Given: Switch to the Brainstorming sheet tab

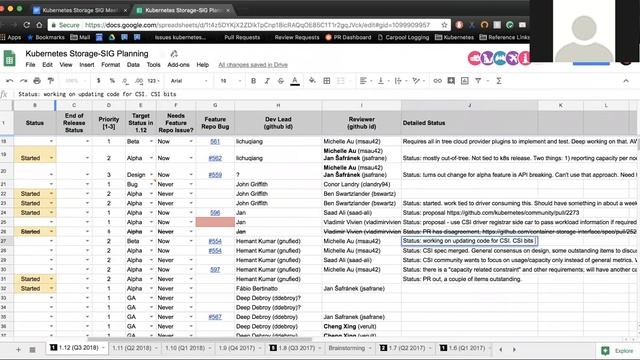Looking at the screenshot, I should tap(347, 348).
